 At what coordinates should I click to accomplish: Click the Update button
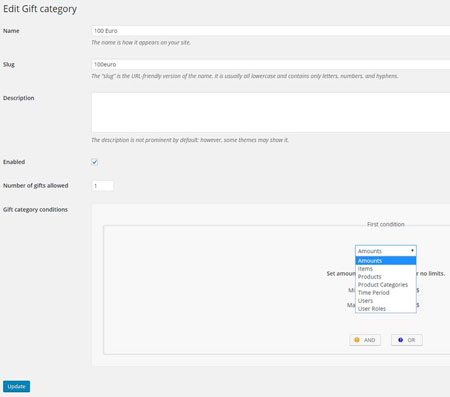16,386
